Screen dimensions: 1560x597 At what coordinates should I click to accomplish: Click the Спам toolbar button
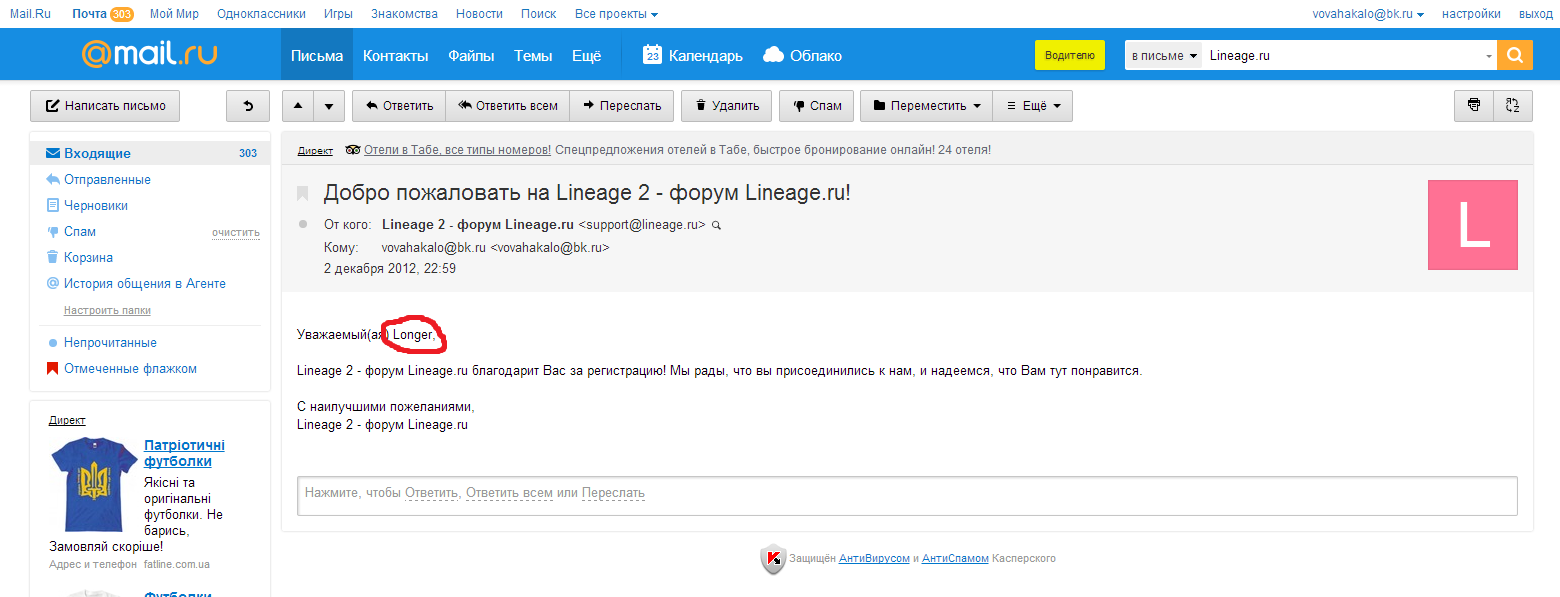(817, 106)
